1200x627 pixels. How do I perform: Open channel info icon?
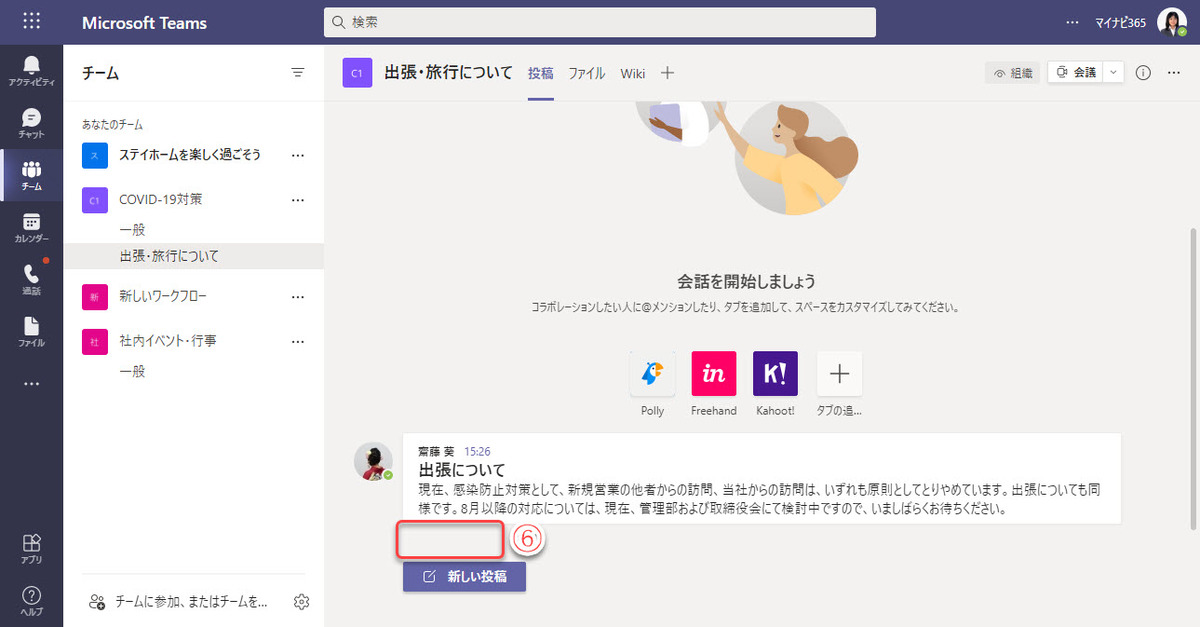point(1144,73)
